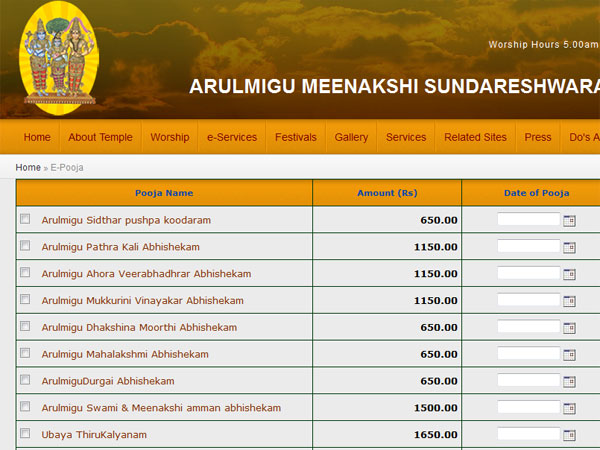This screenshot has height=450, width=600.
Task: Click the Arulmigu Mukkurini Vinayakar Abhishekam name
Action: click(x=143, y=301)
